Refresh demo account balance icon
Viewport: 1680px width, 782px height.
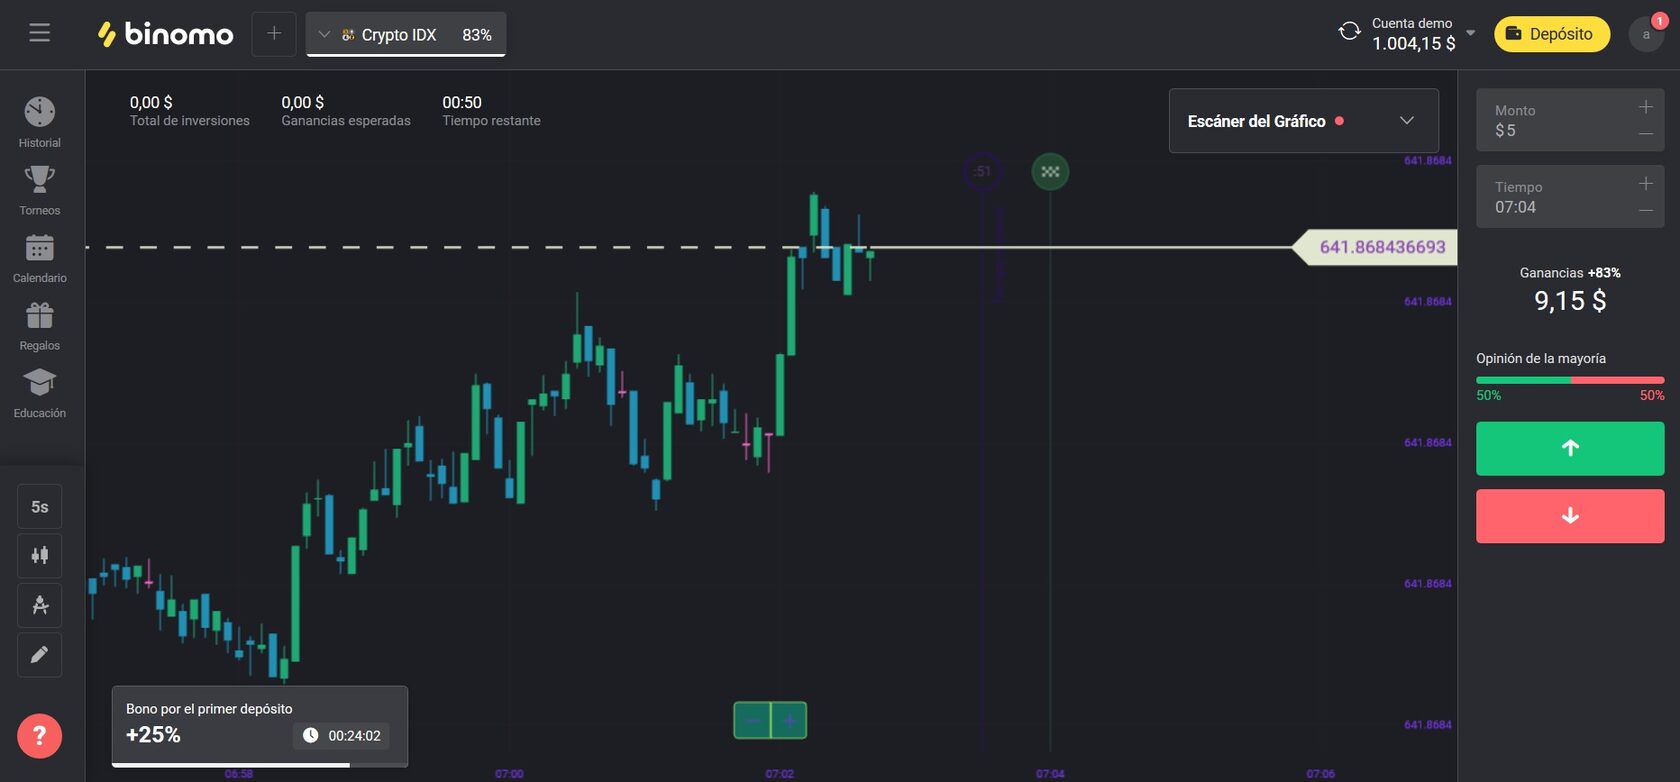tap(1349, 31)
